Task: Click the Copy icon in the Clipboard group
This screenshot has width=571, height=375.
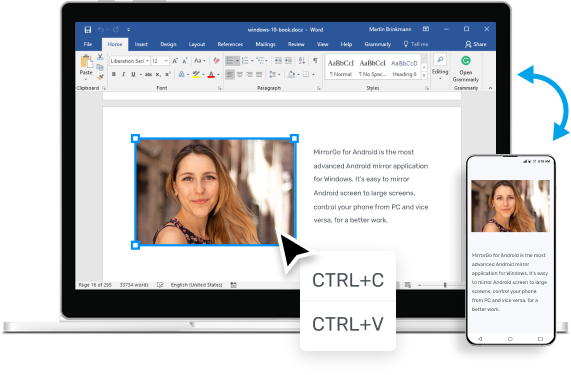Action: coord(100,67)
